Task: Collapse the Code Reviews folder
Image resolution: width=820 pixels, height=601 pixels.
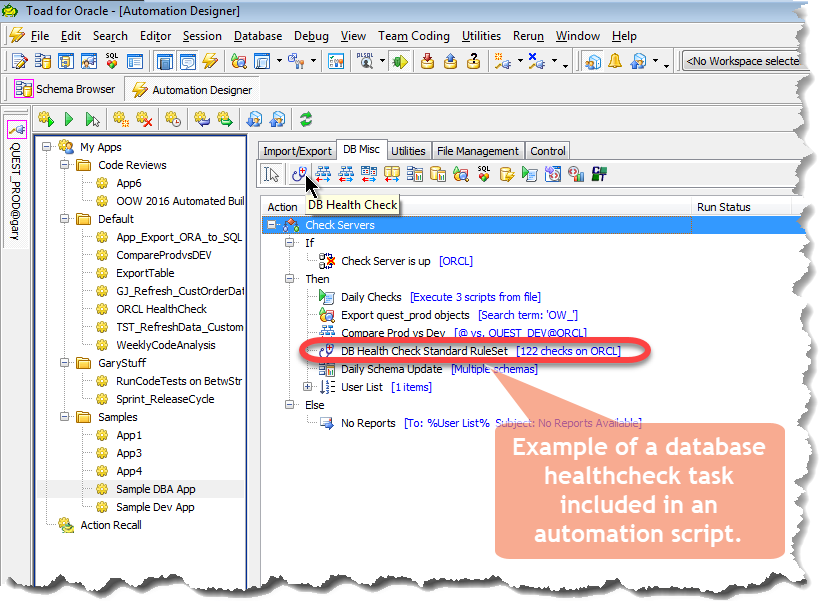Action: point(64,165)
